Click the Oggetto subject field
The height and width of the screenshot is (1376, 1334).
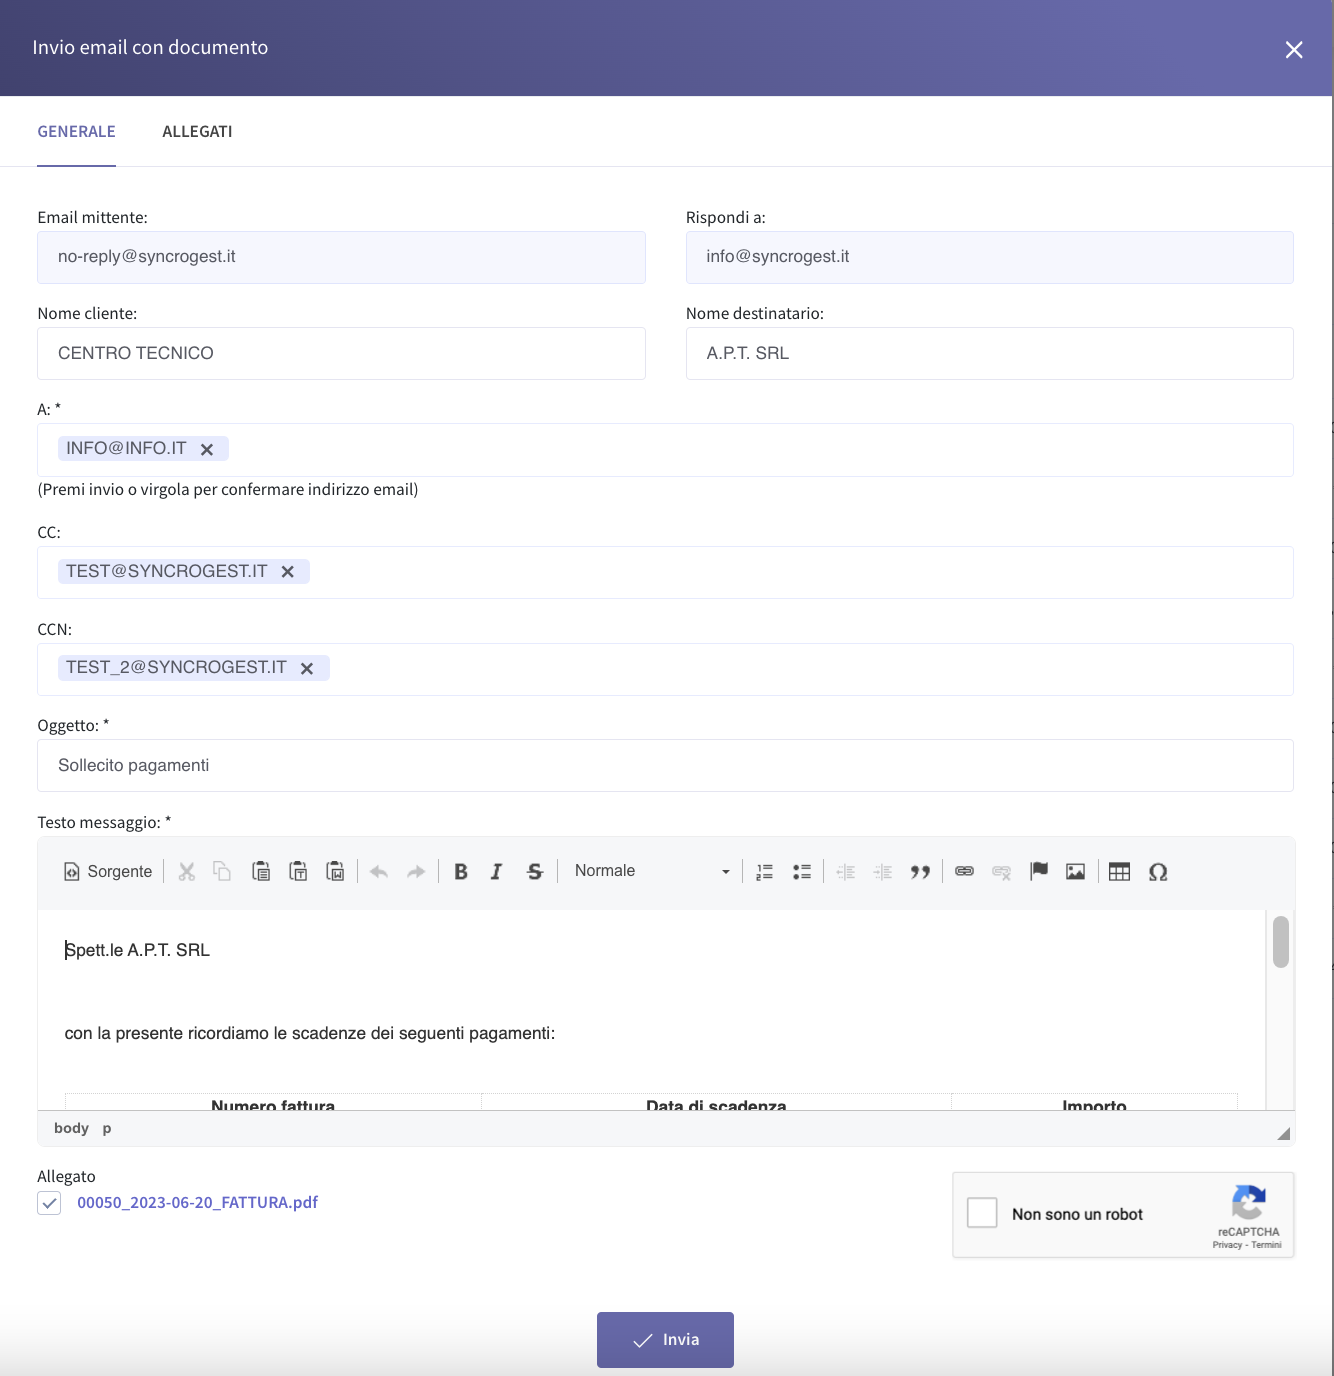point(665,765)
